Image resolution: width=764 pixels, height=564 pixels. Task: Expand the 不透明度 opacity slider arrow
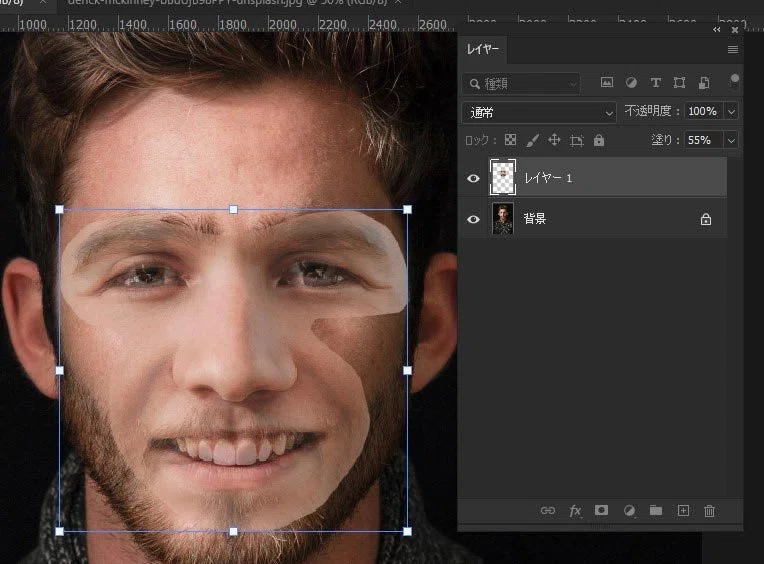[x=731, y=112]
